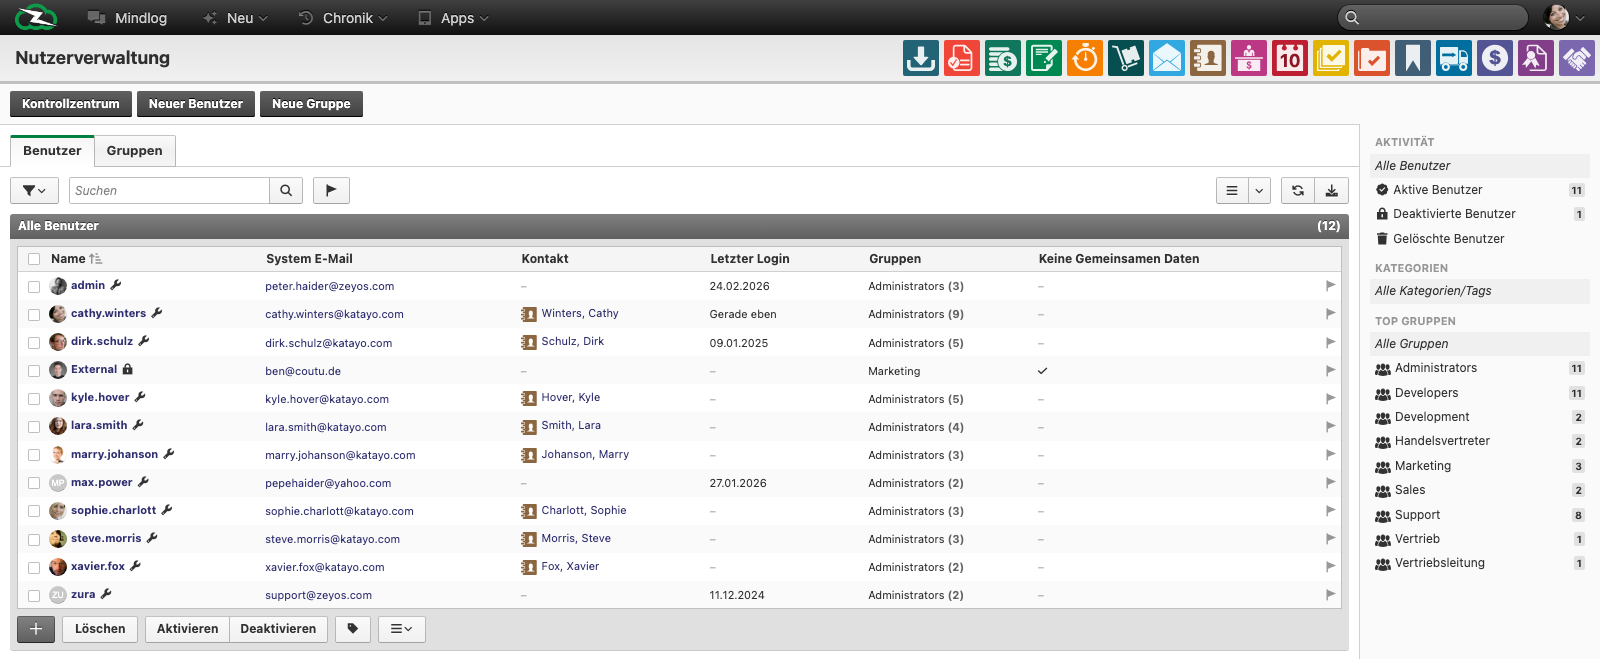This screenshot has height=659, width=1600.
Task: Open the pink cashier desk app icon
Action: click(1248, 58)
